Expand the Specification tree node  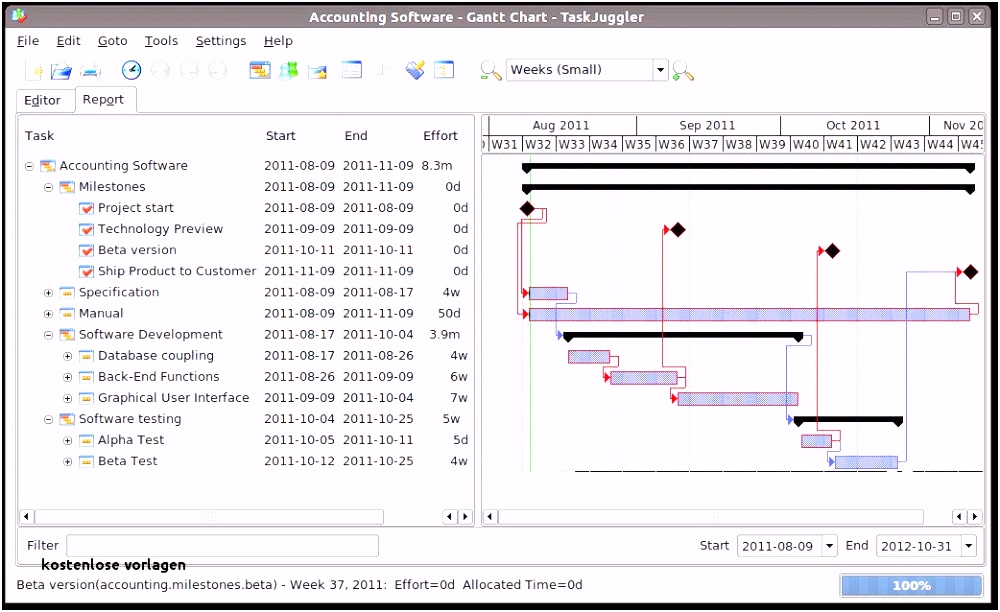48,293
